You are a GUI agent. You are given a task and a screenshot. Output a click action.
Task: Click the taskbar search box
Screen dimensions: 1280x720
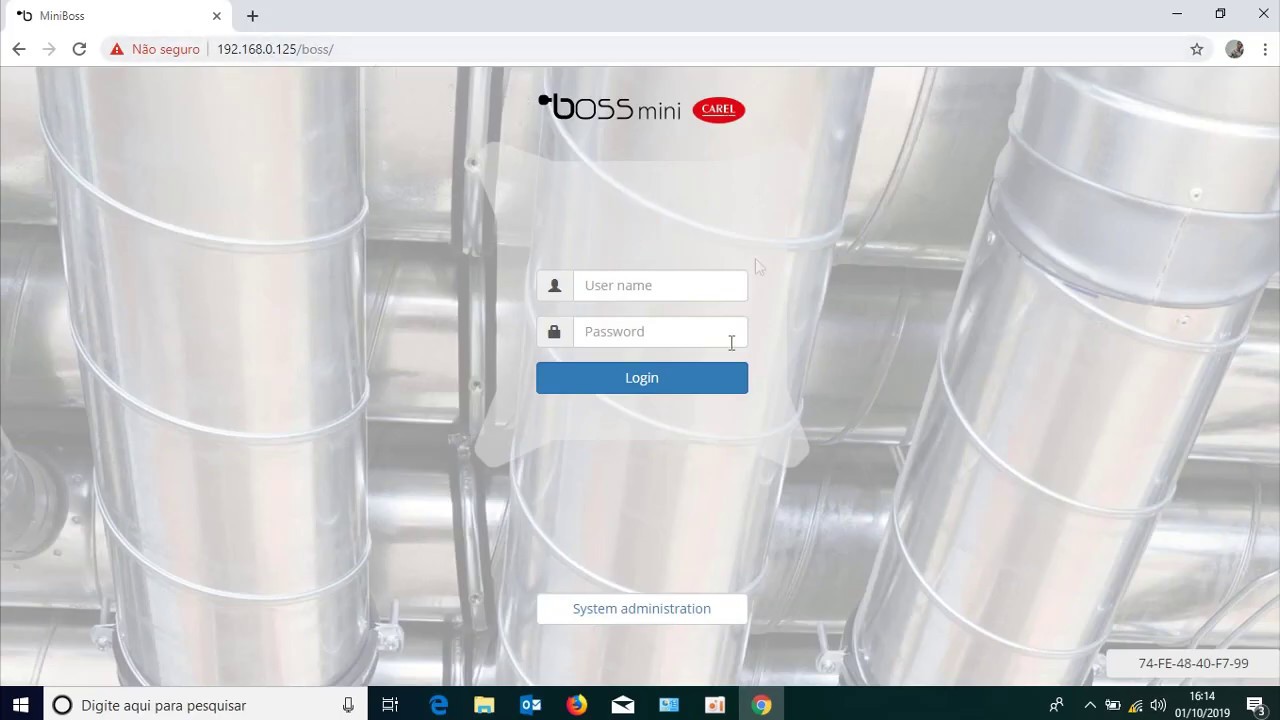pyautogui.click(x=205, y=705)
